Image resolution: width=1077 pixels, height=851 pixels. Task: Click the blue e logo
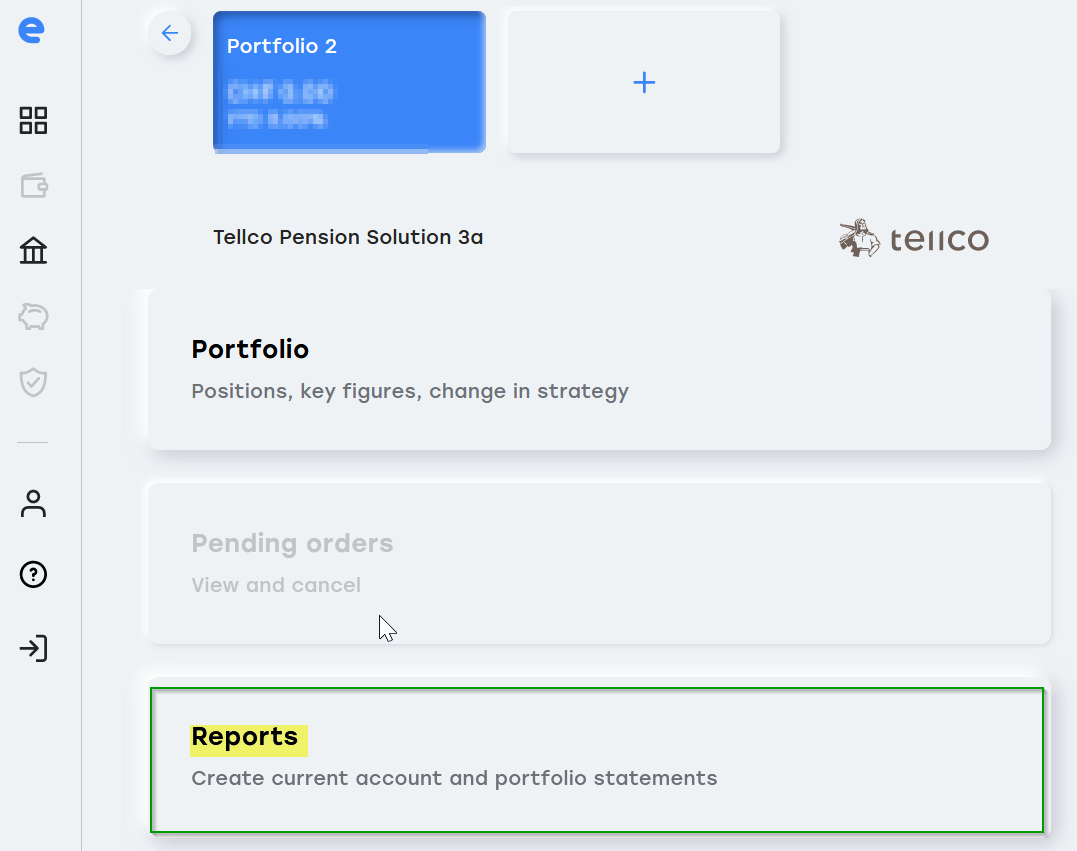click(32, 30)
